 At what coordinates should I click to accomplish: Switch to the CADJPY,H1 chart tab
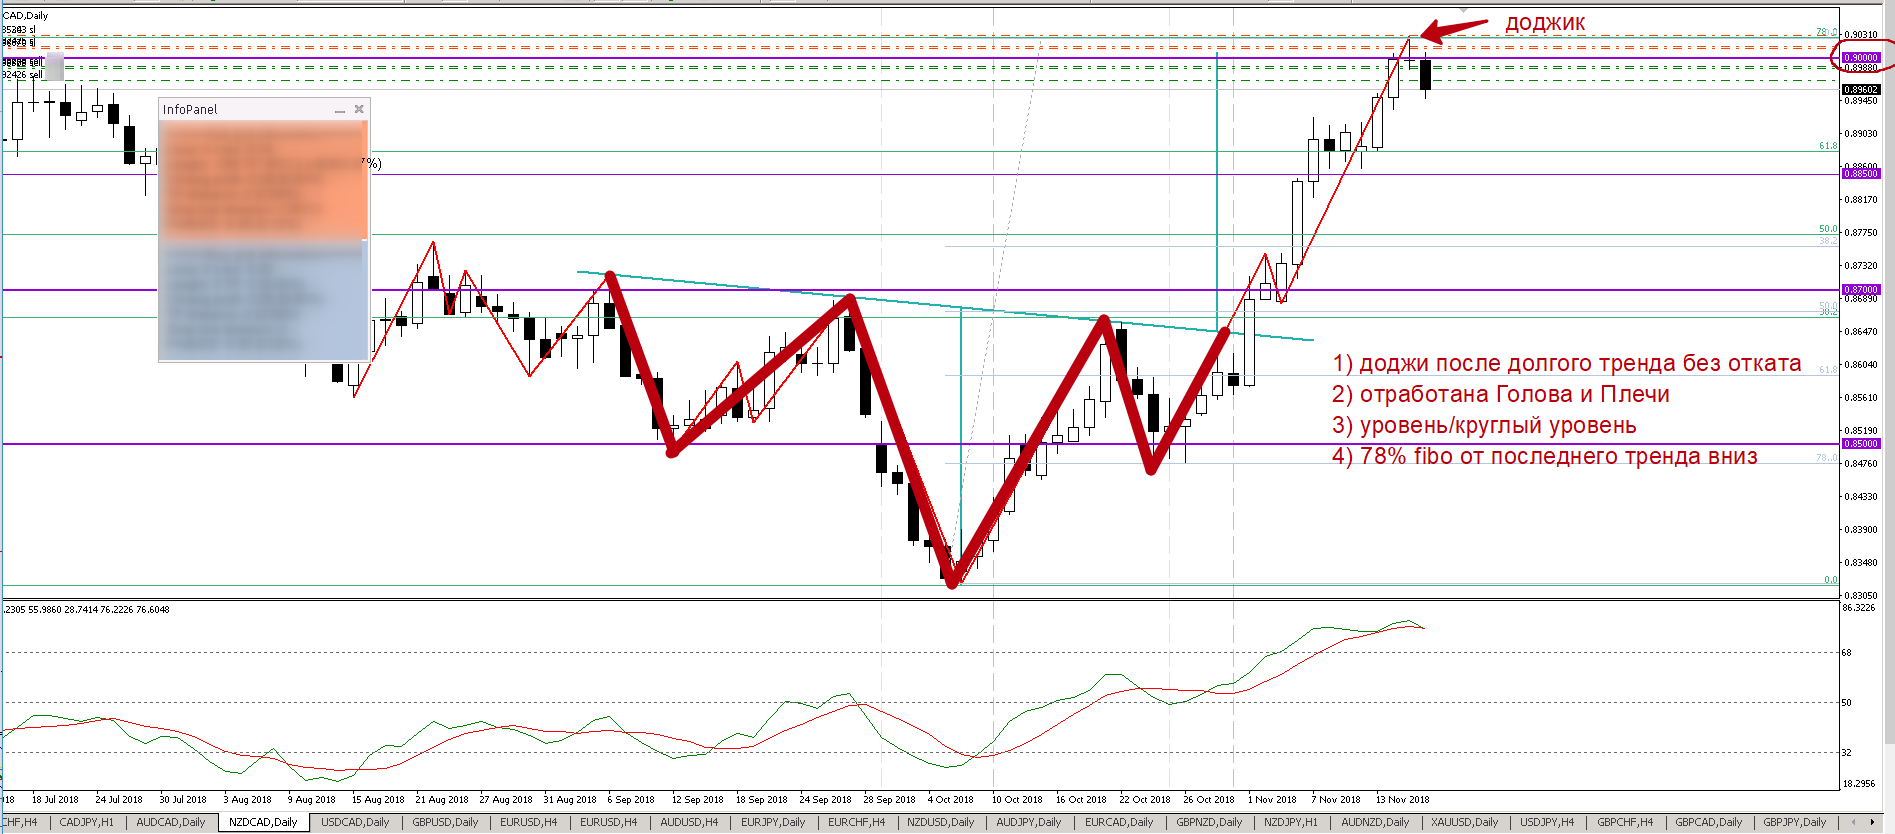coord(86,823)
